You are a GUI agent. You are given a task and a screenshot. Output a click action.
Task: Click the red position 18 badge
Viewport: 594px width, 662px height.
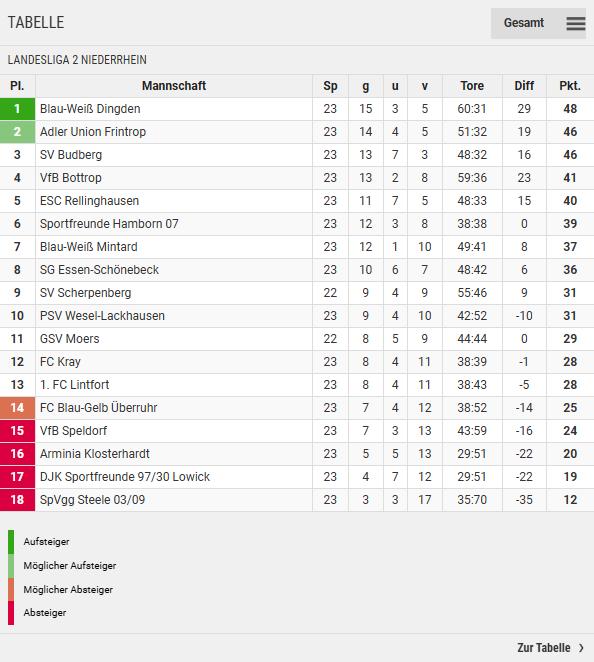click(17, 500)
